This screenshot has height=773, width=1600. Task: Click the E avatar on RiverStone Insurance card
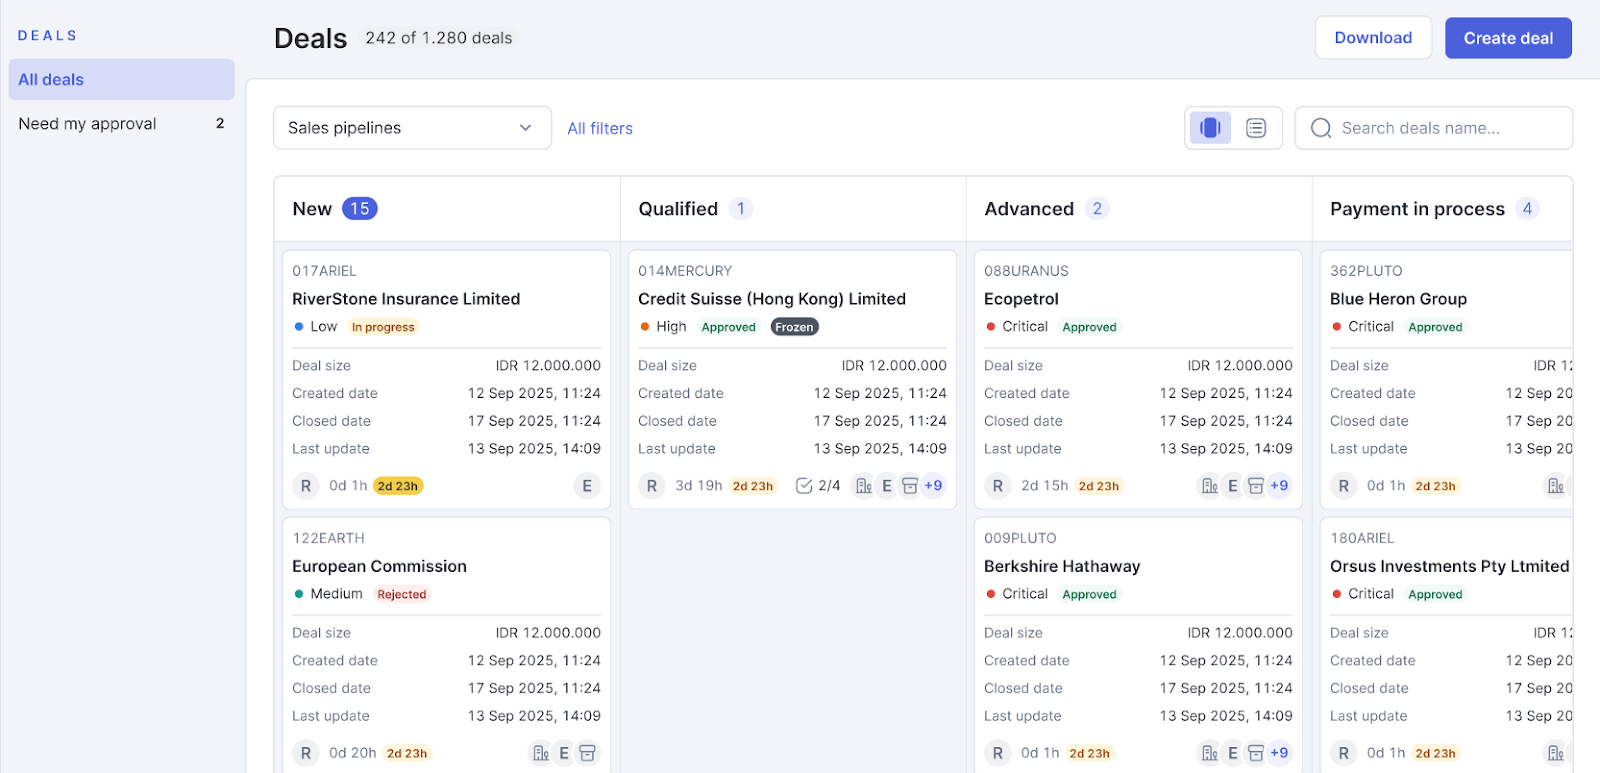pos(587,486)
